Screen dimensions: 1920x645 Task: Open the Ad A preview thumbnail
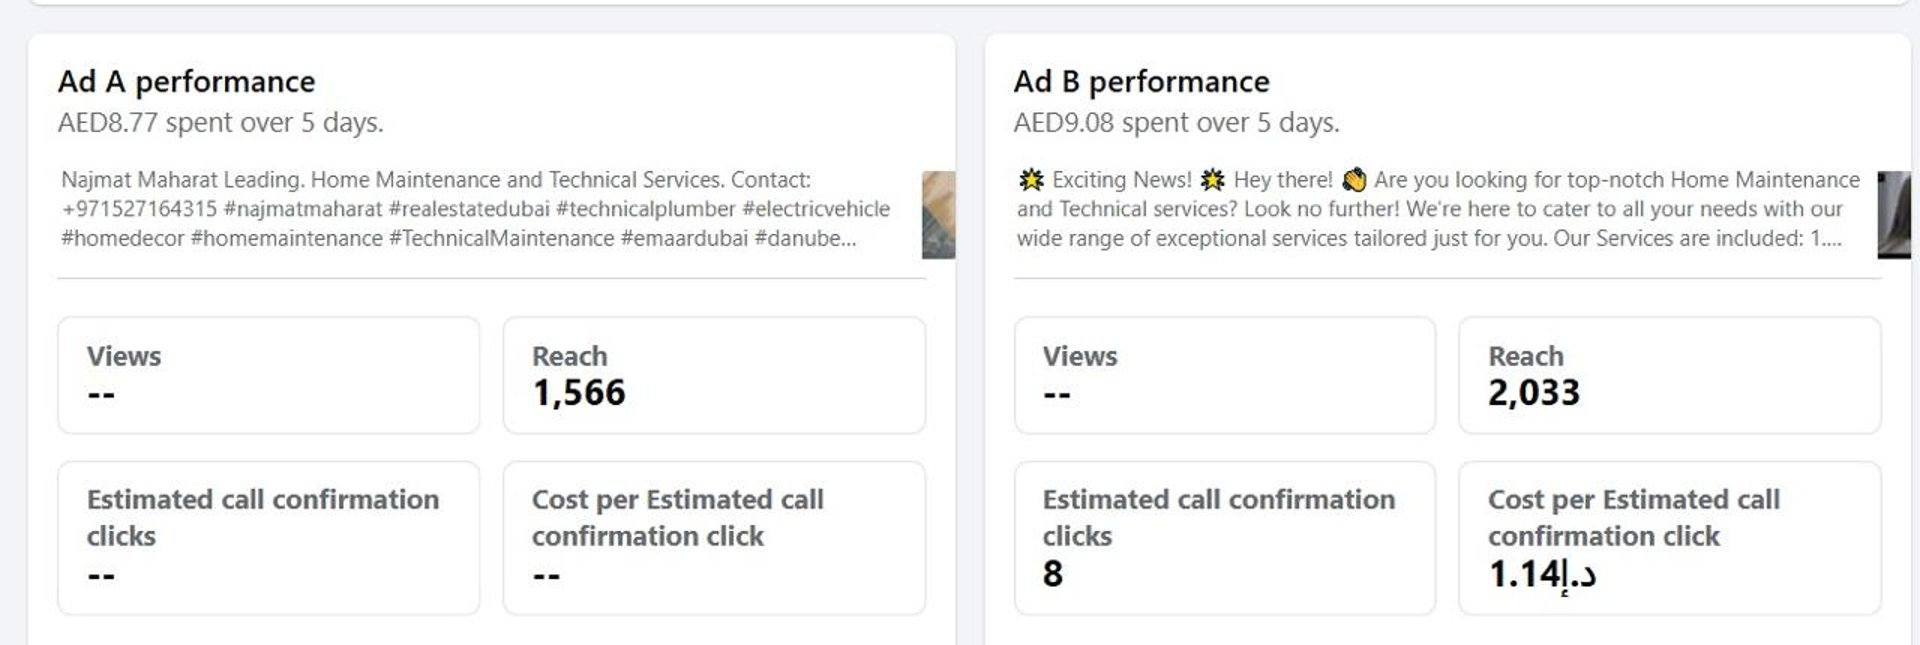point(938,215)
